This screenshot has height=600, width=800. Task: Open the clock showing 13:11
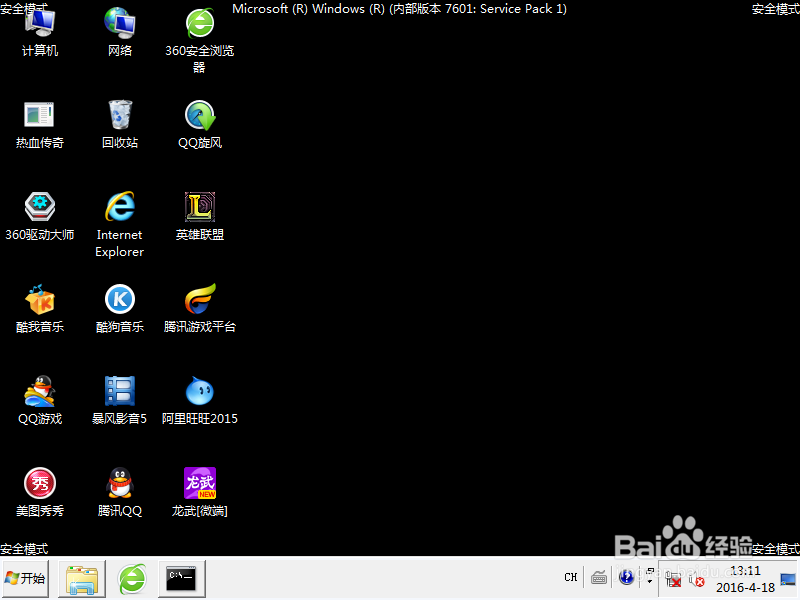pos(745,579)
